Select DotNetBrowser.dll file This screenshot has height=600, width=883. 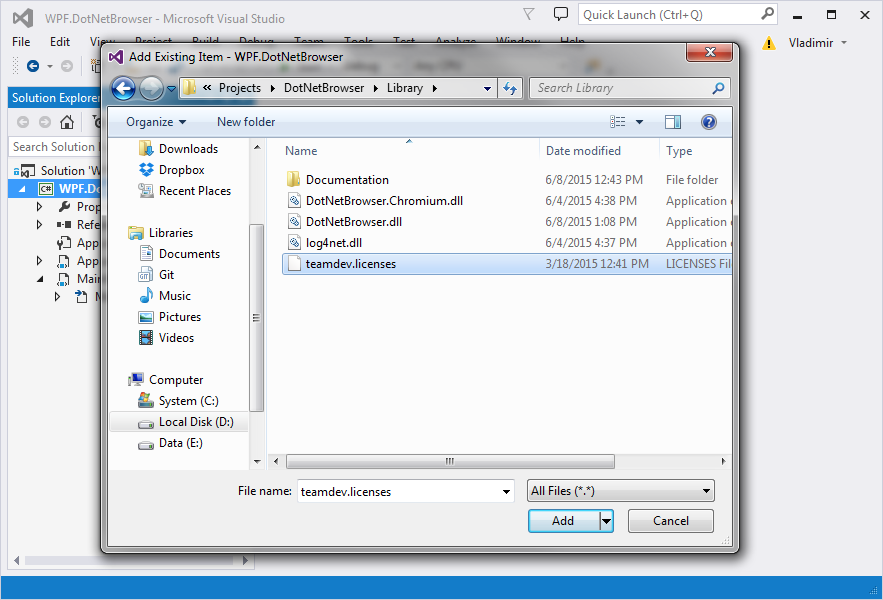344,222
